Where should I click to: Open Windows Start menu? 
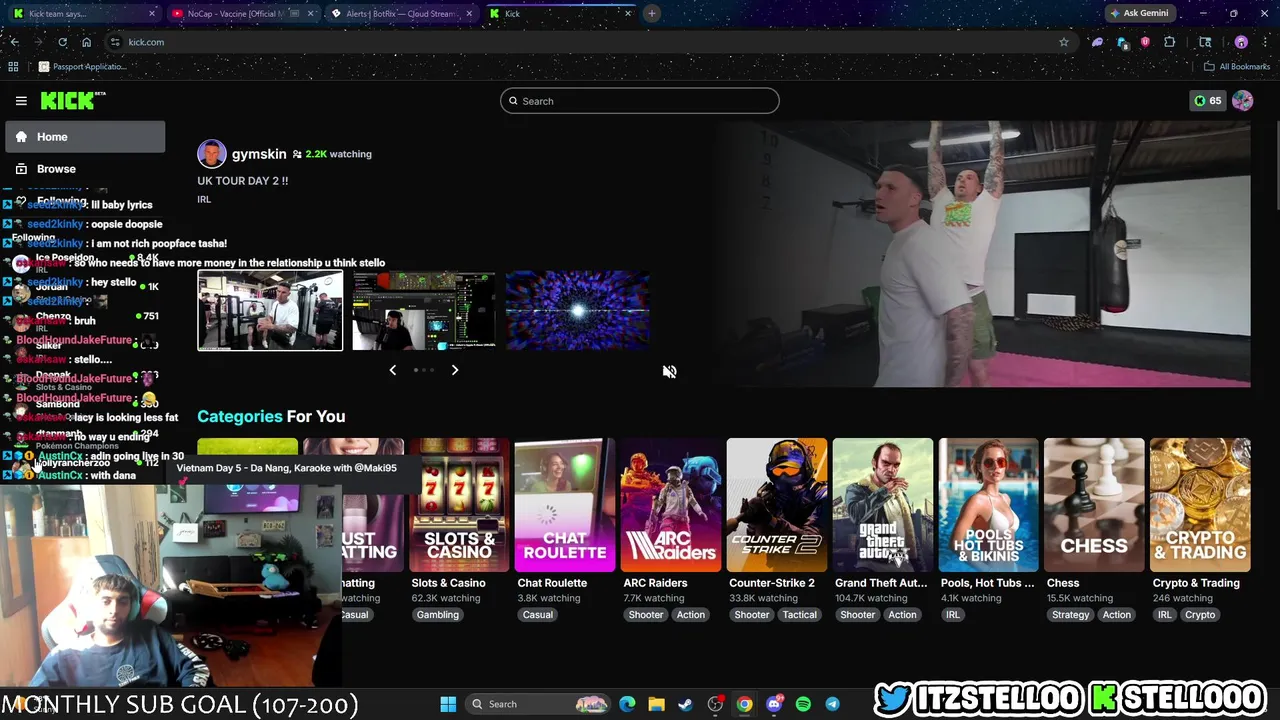coord(448,704)
